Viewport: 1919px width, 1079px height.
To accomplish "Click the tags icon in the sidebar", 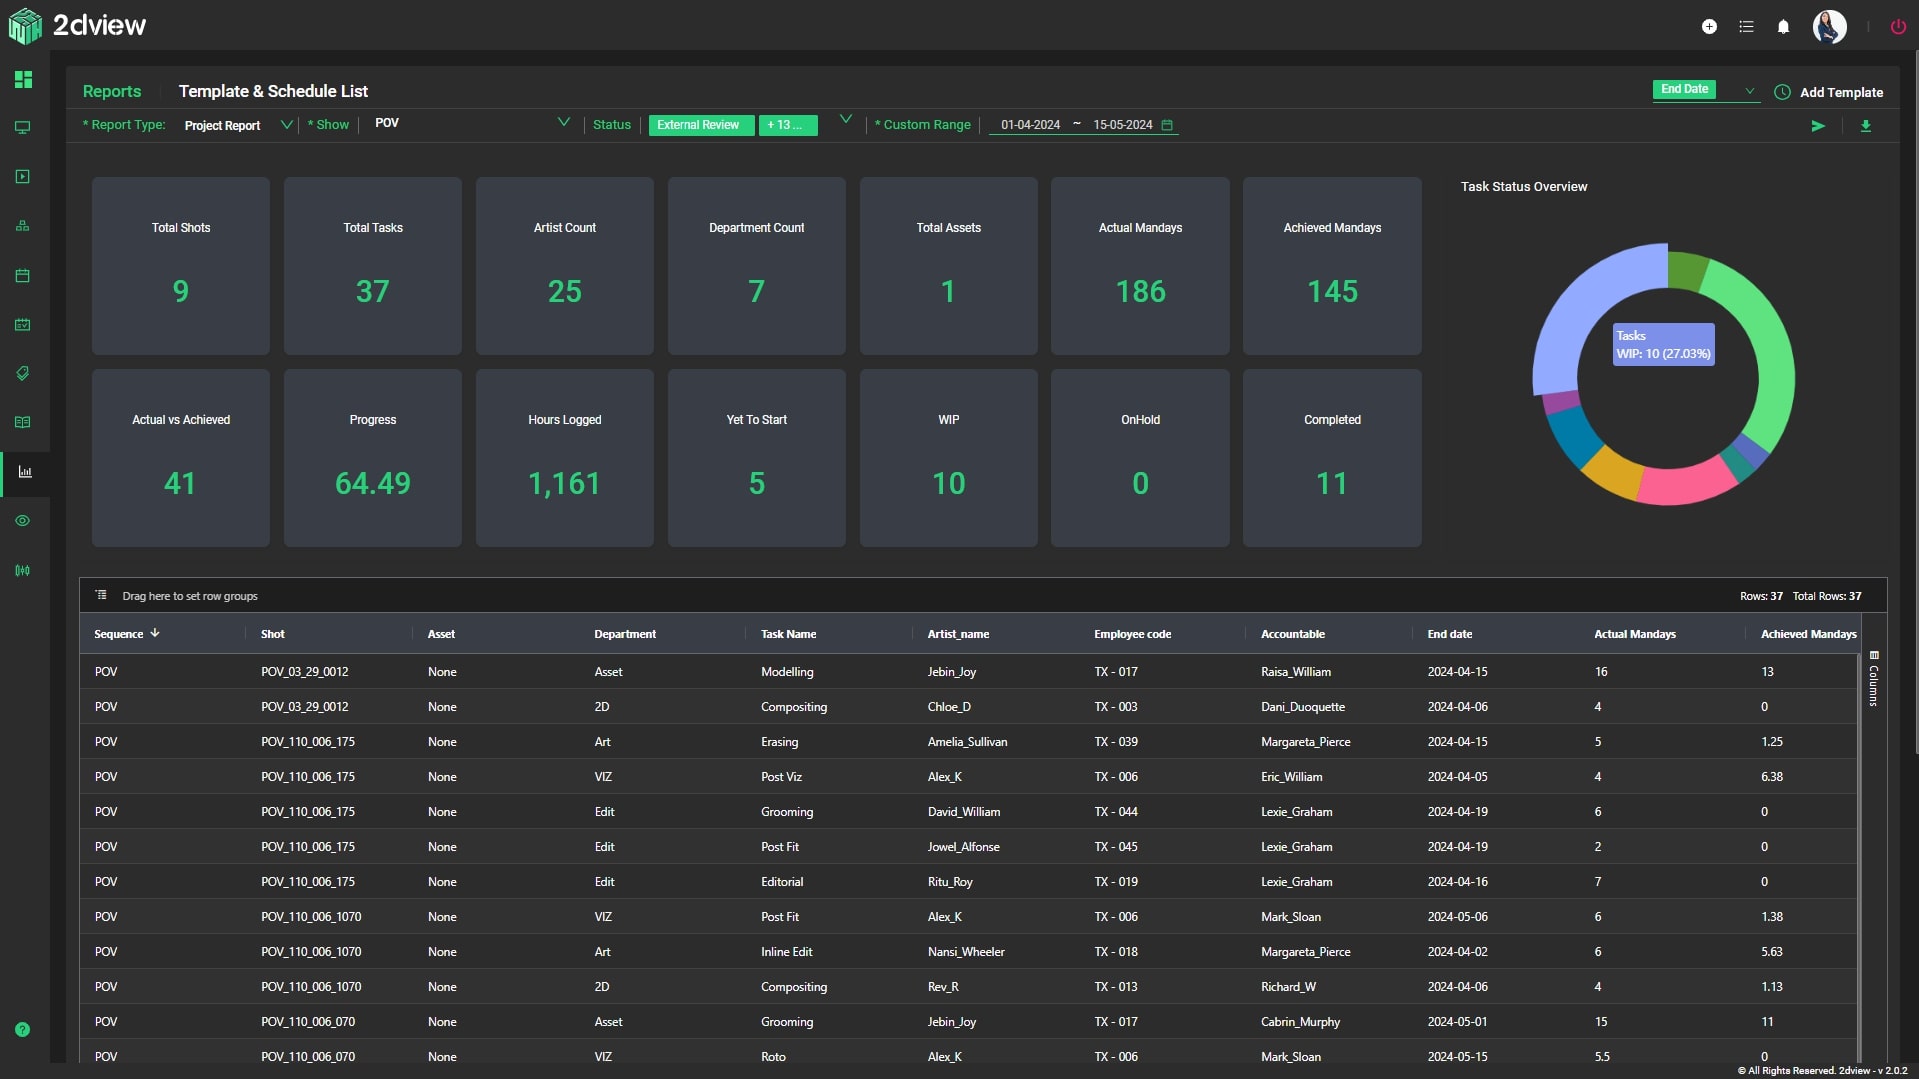I will click(23, 373).
